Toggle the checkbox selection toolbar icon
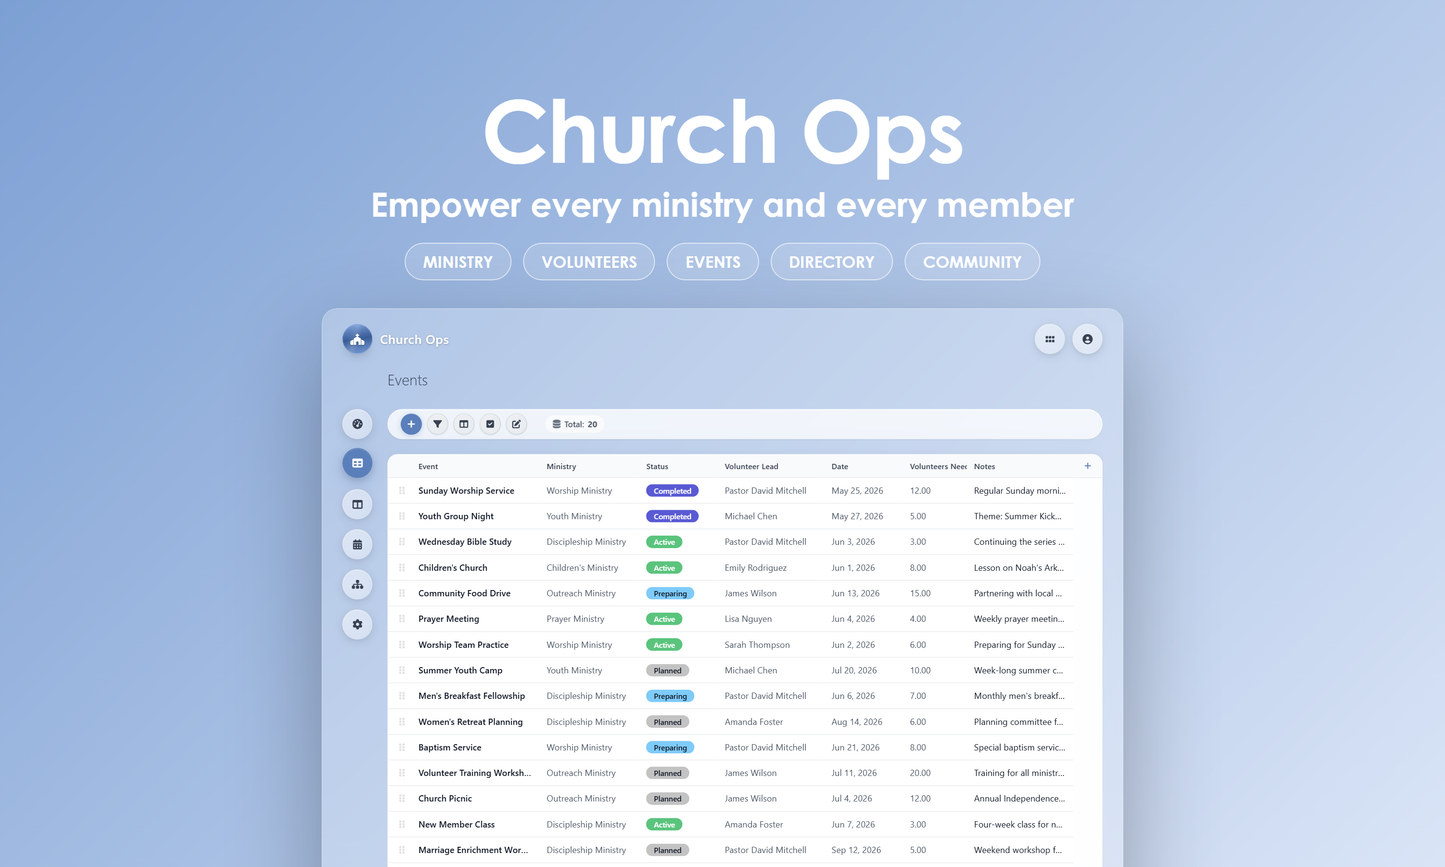1445x867 pixels. pyautogui.click(x=490, y=424)
